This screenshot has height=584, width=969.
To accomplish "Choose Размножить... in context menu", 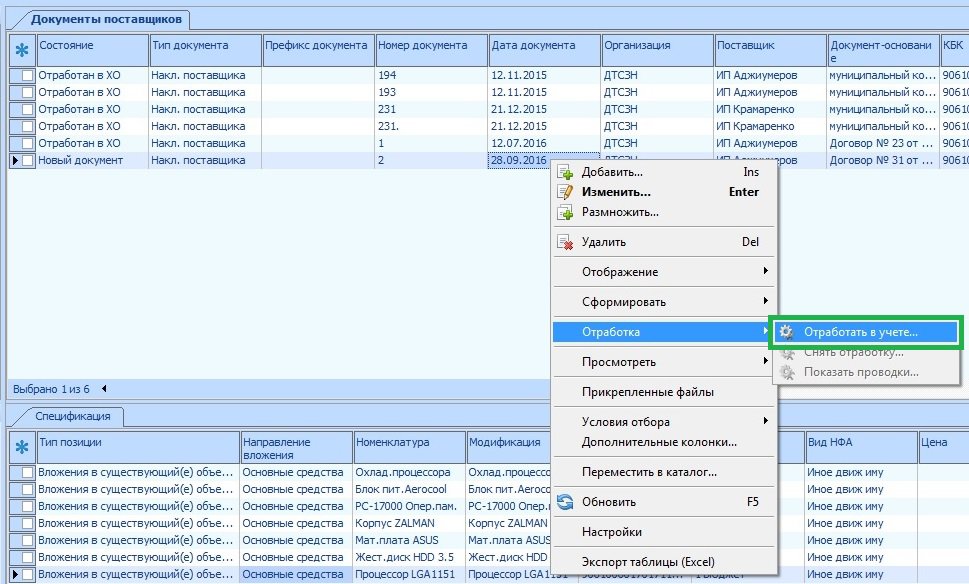I will (664, 213).
